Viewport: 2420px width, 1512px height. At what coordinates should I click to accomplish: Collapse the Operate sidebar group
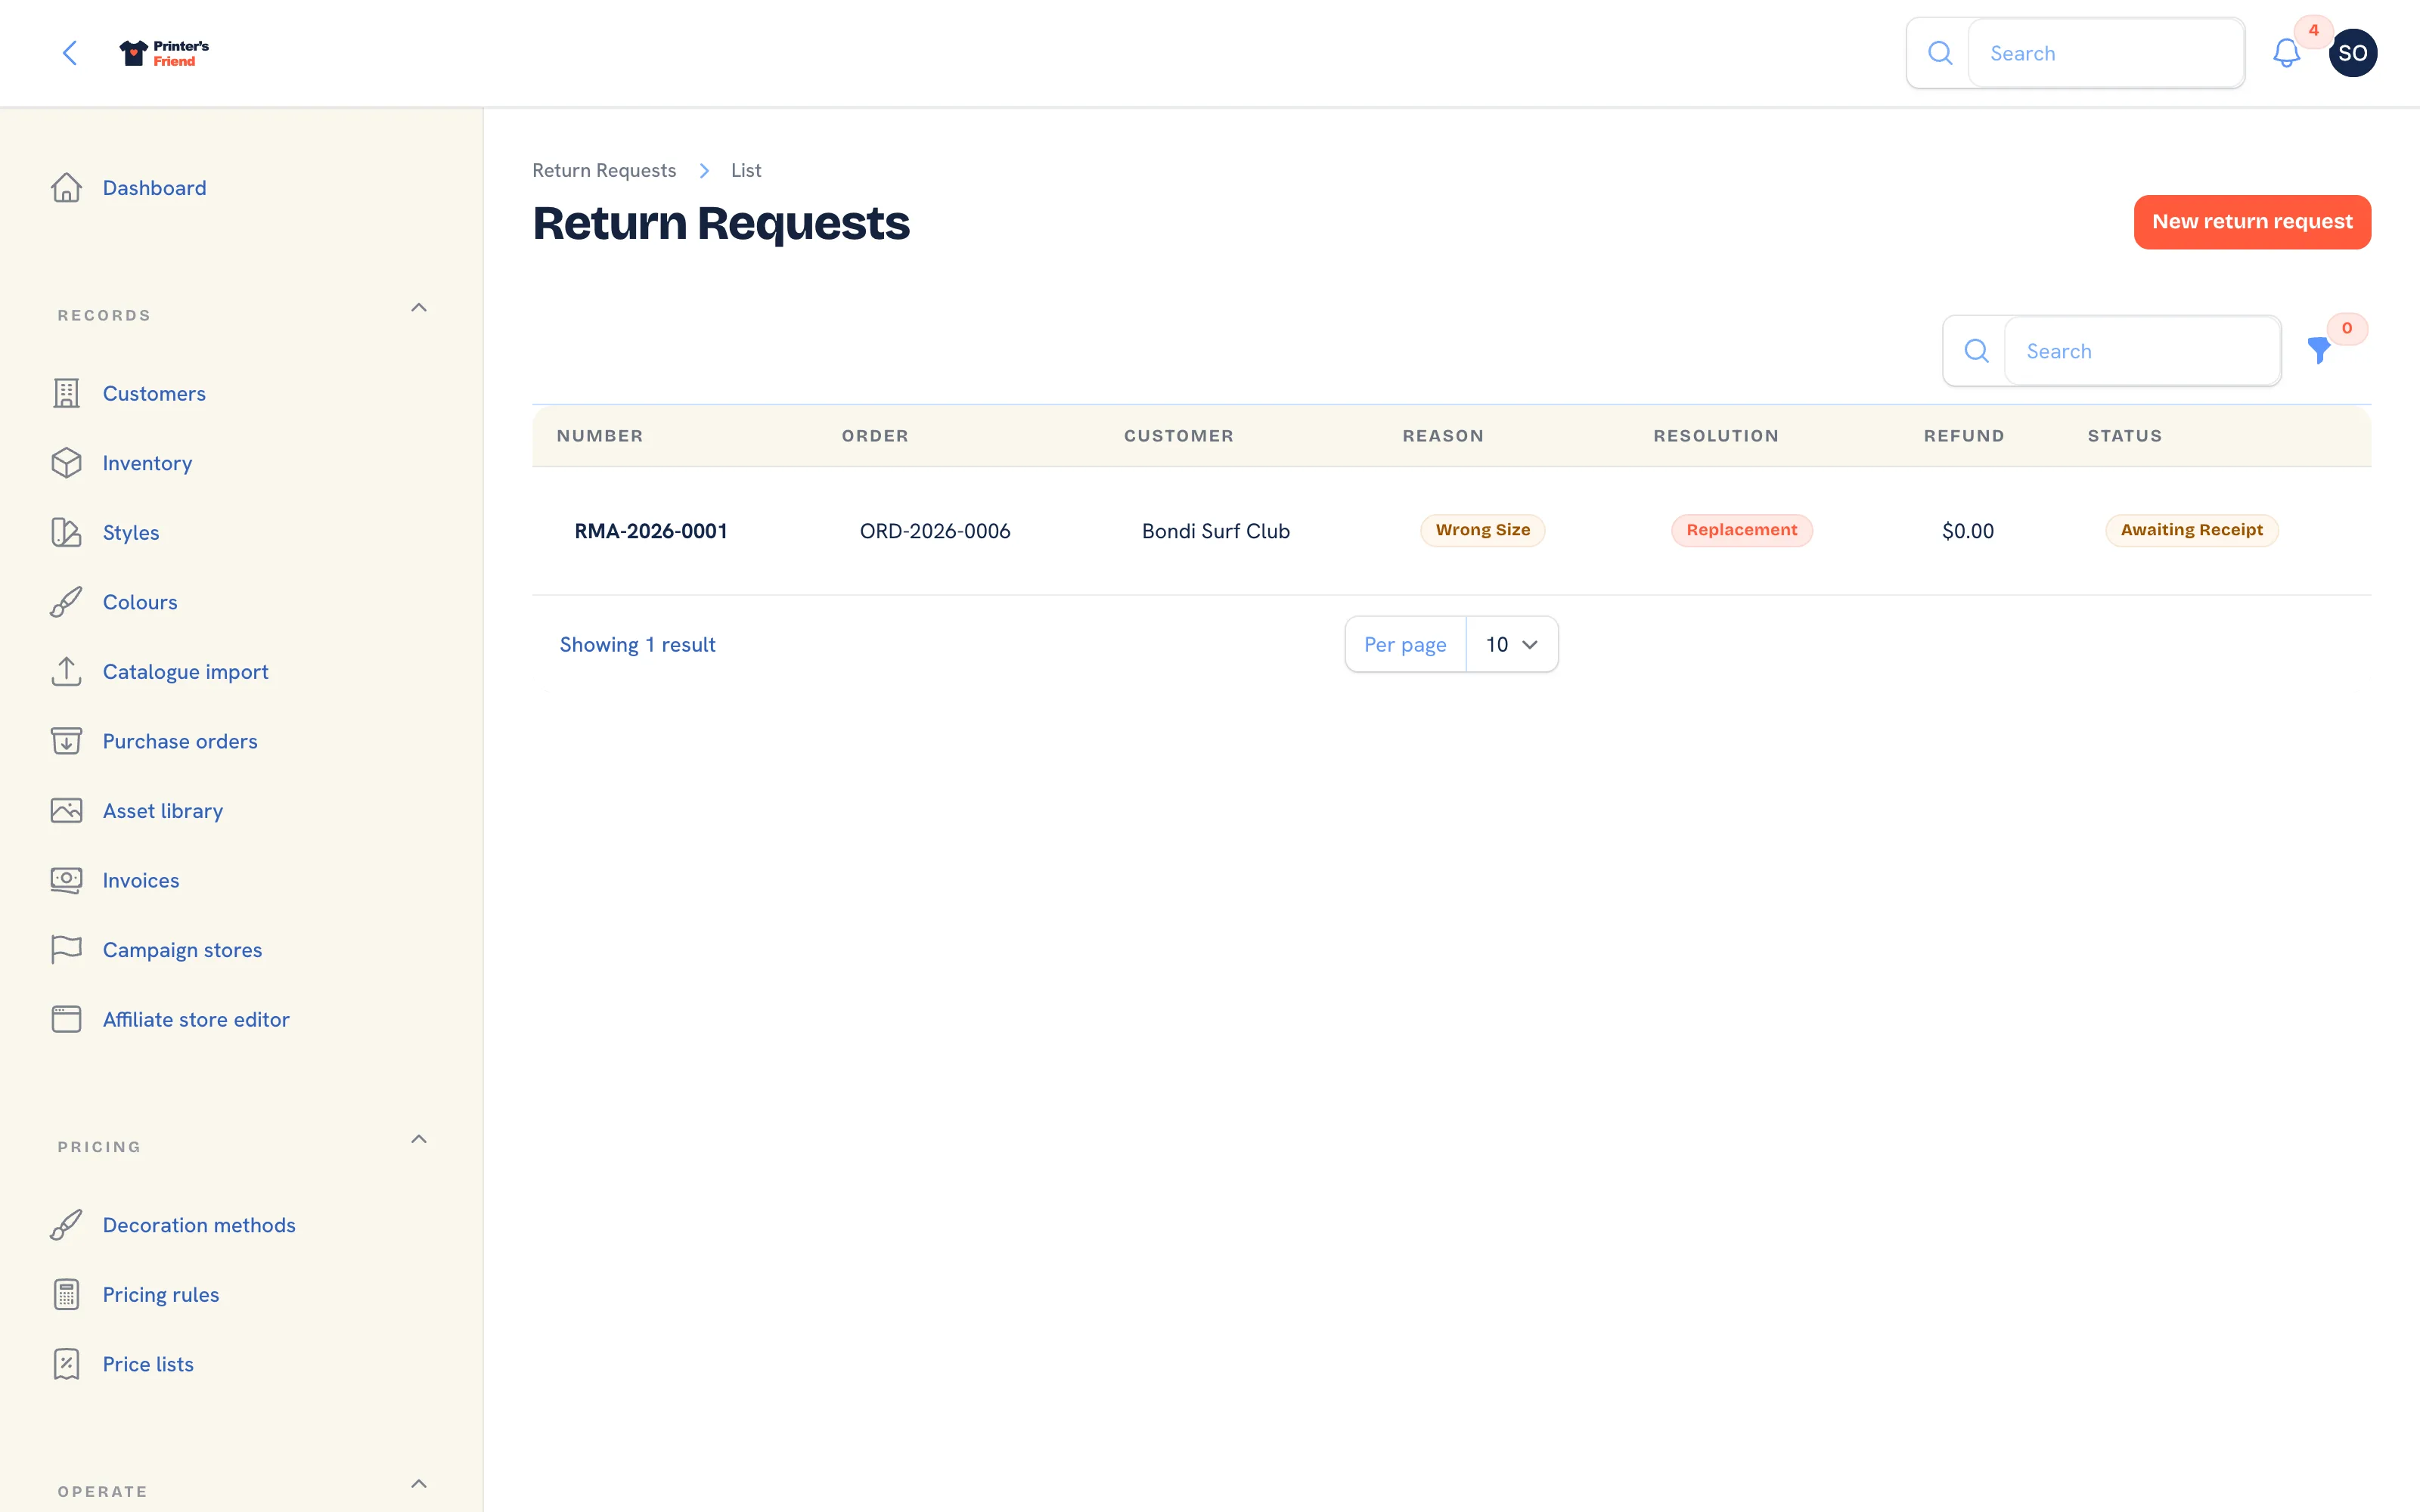click(x=419, y=1484)
